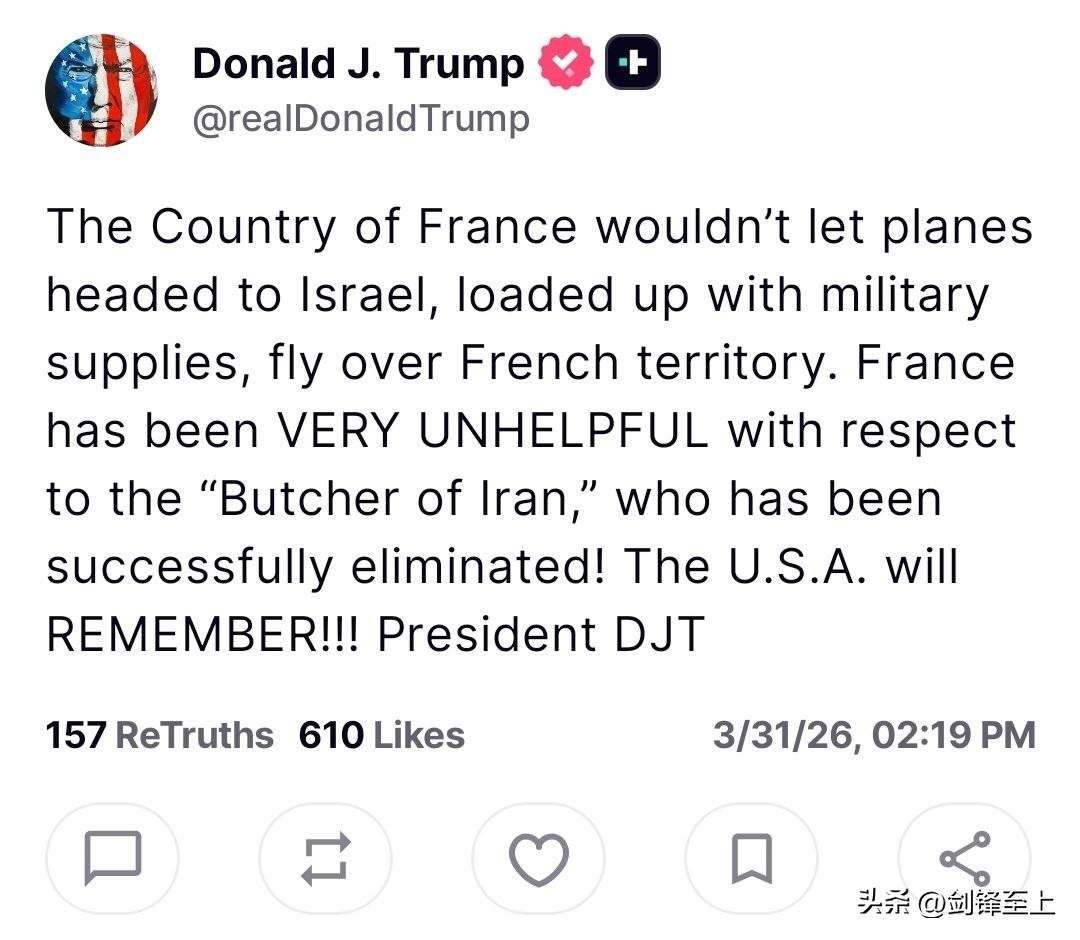The width and height of the screenshot is (1080, 940).
Task: Click the reply speech bubble icon
Action: (113, 858)
